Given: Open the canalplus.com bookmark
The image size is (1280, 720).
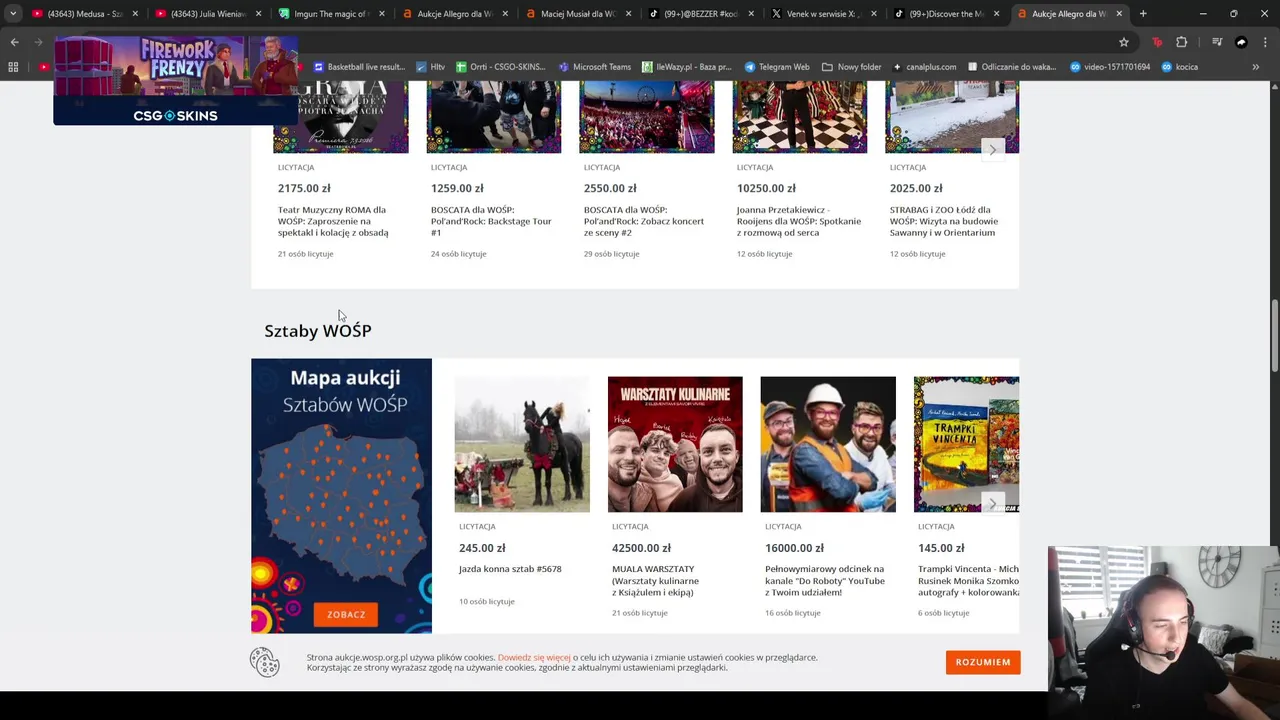Looking at the screenshot, I should click(924, 67).
